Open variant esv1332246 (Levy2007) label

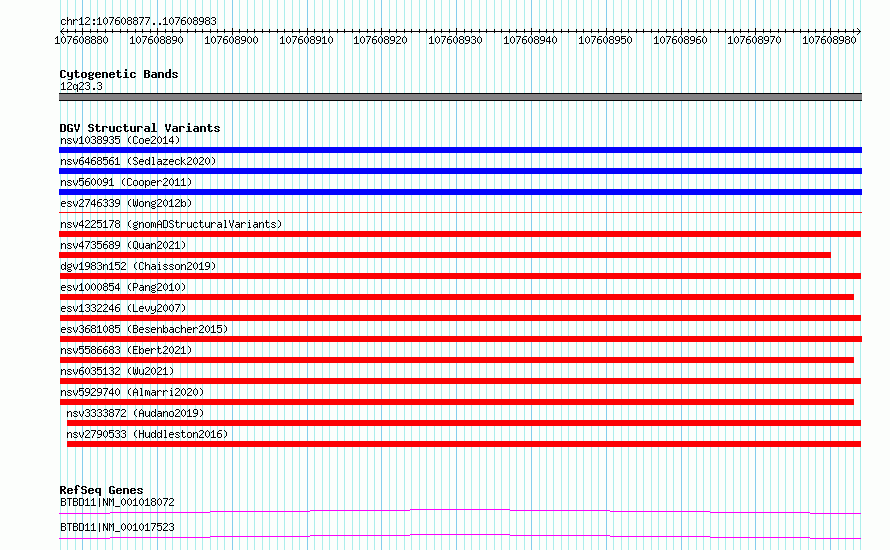click(x=123, y=308)
